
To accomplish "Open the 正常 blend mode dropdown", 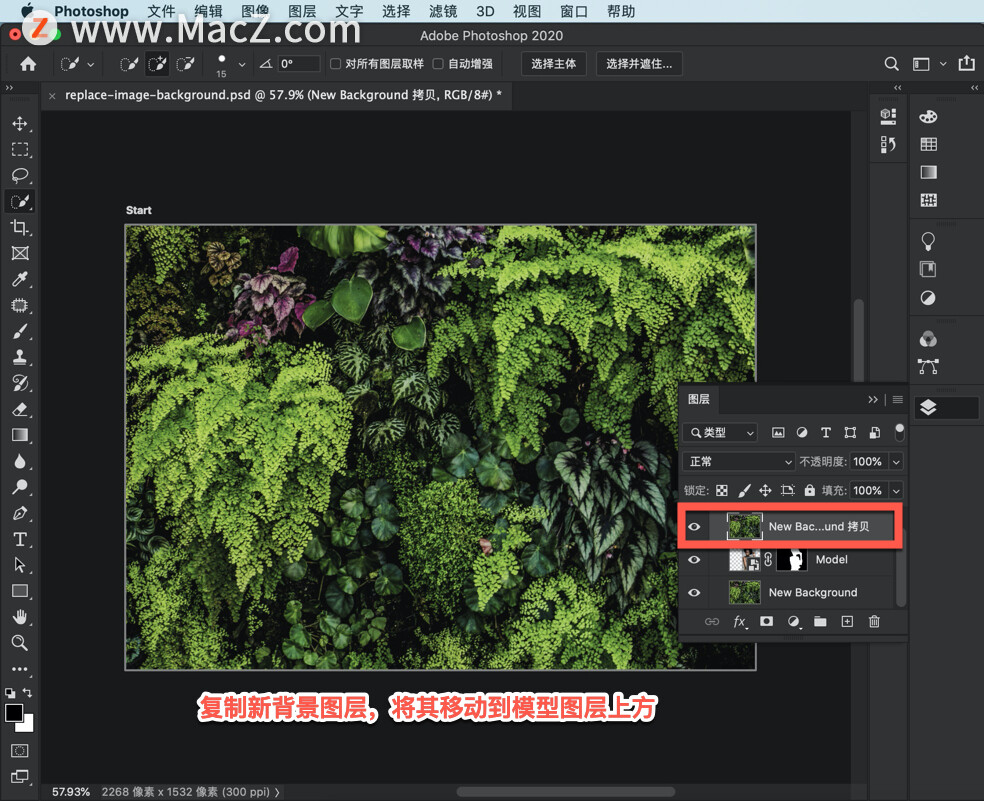I will (x=738, y=462).
